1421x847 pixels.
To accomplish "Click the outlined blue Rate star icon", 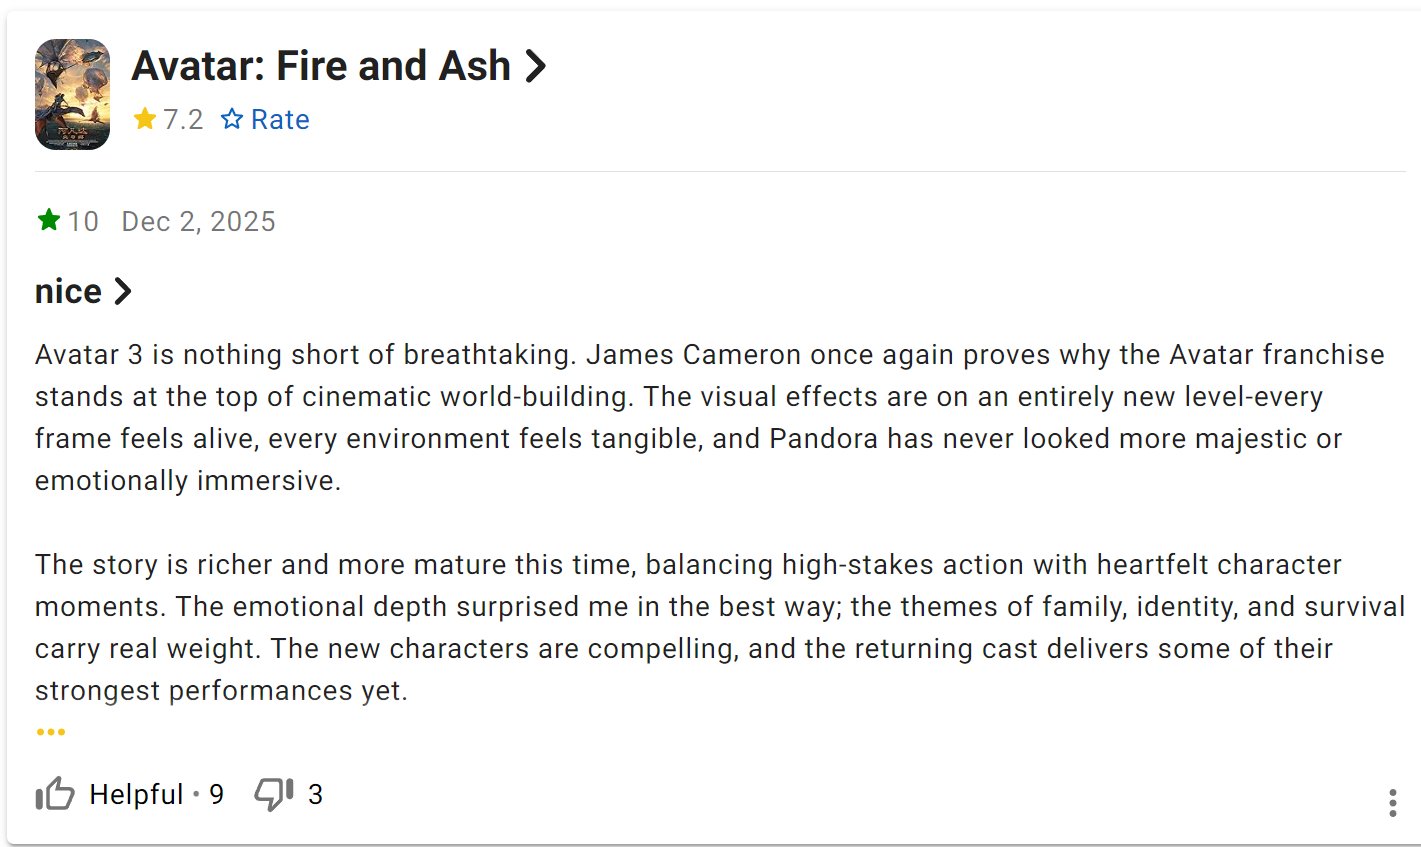I will pyautogui.click(x=232, y=119).
